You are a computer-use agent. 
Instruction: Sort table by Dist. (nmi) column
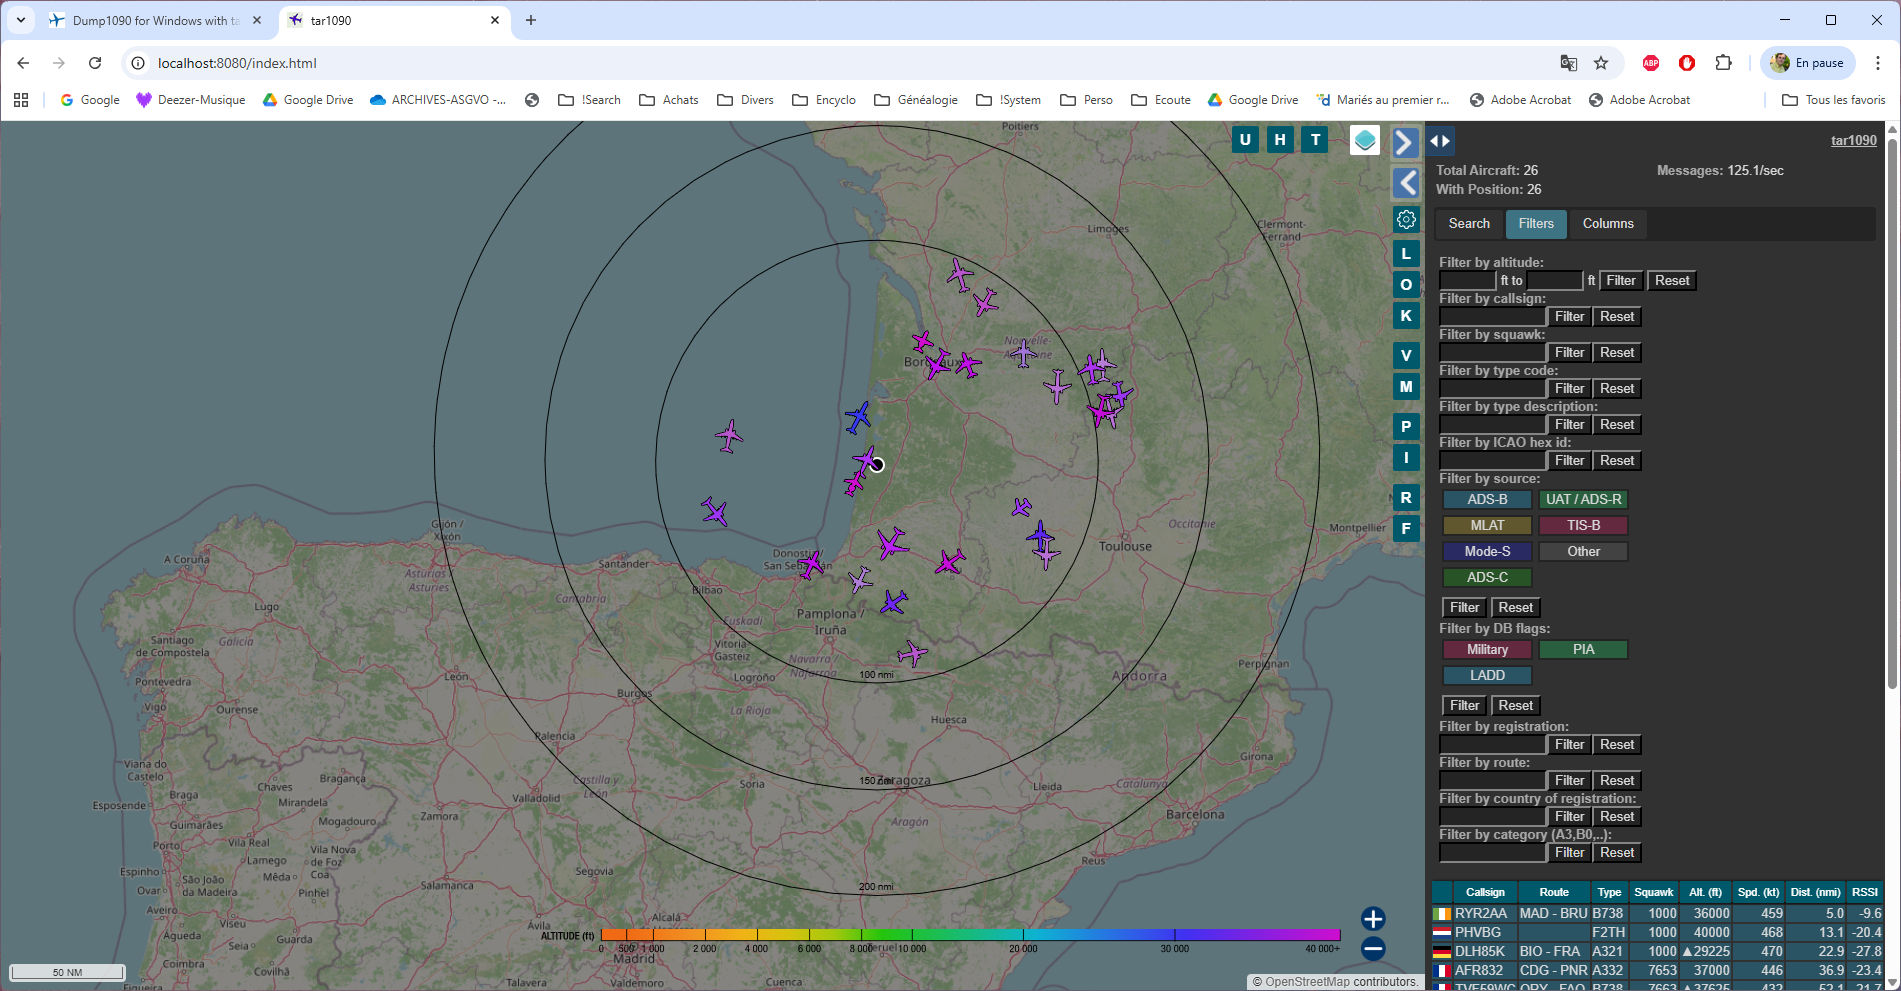click(1815, 892)
